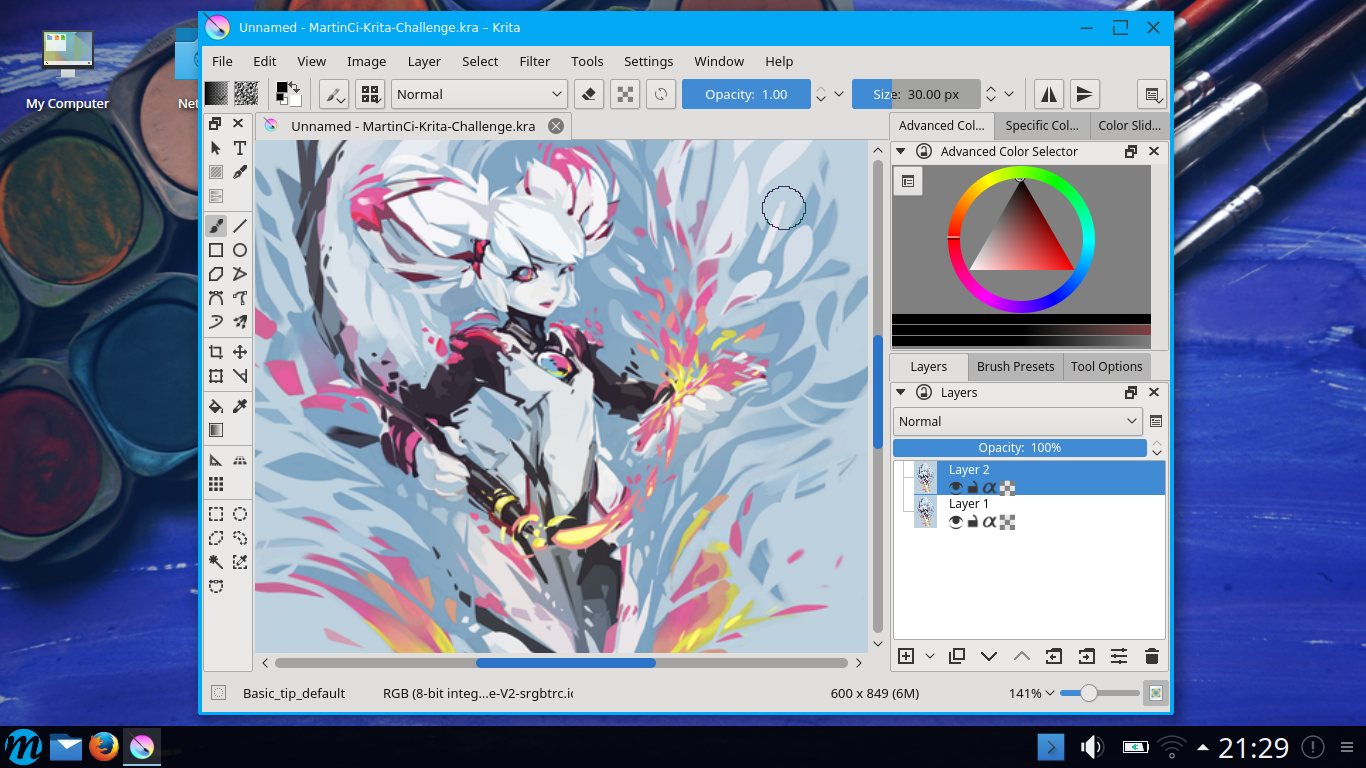Select the Rectangle shape tool
Viewport: 1366px width, 768px height.
tap(216, 250)
